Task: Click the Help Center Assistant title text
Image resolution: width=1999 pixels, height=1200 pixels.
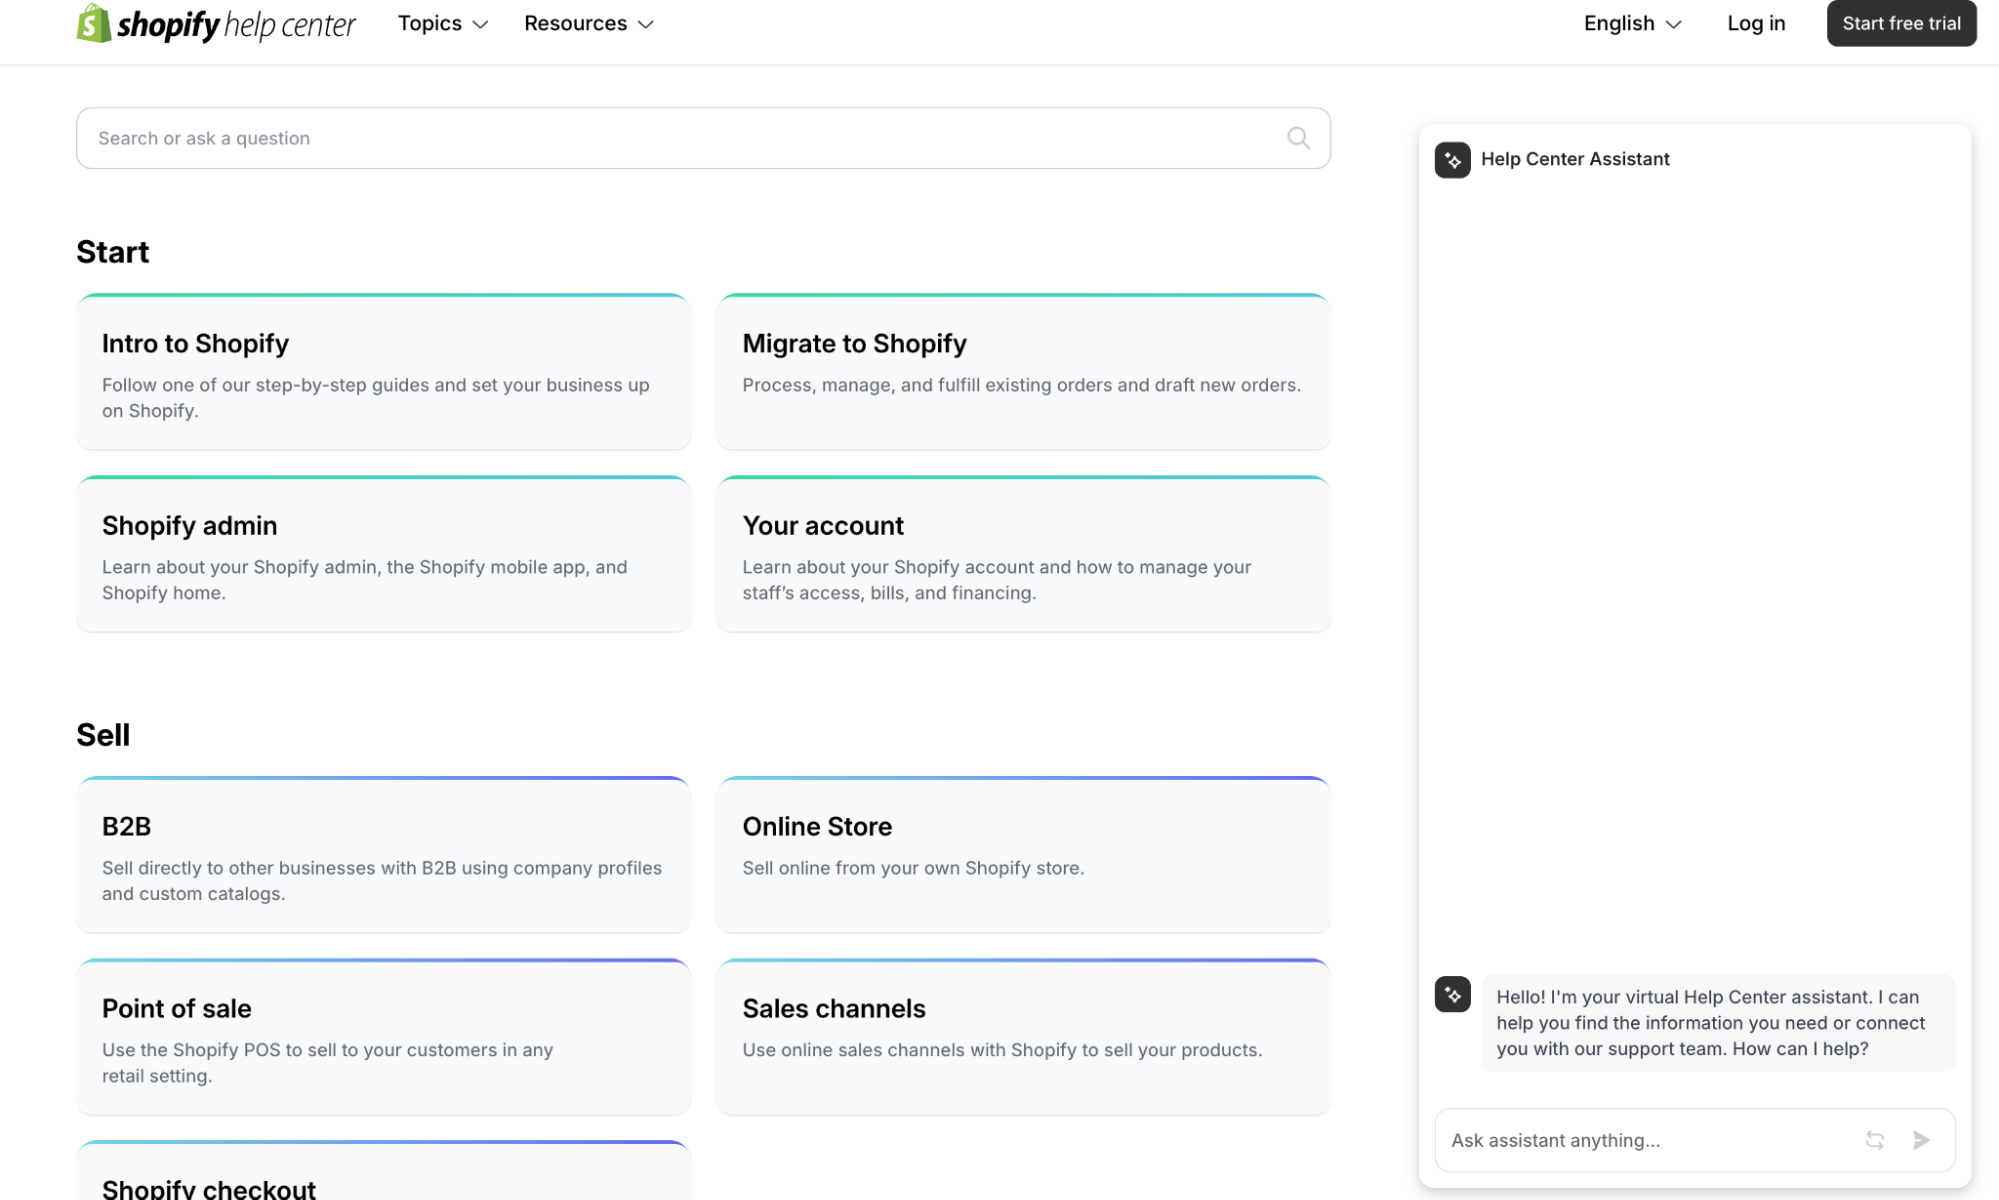Action: [1574, 159]
